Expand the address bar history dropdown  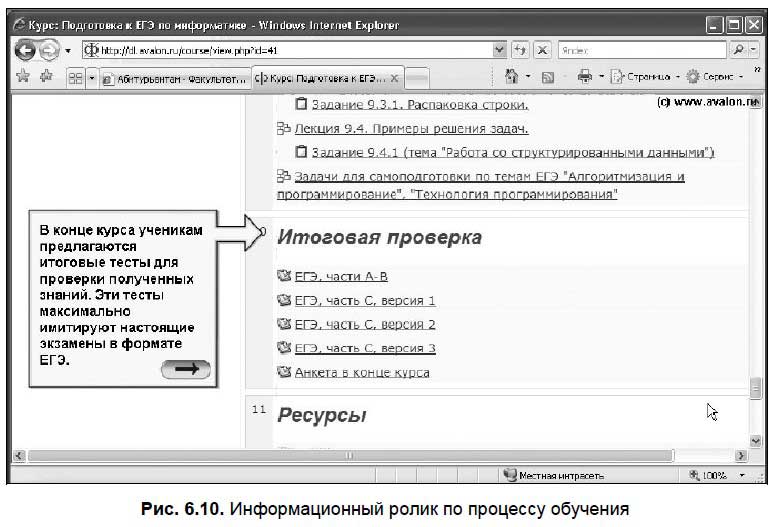pyautogui.click(x=500, y=50)
